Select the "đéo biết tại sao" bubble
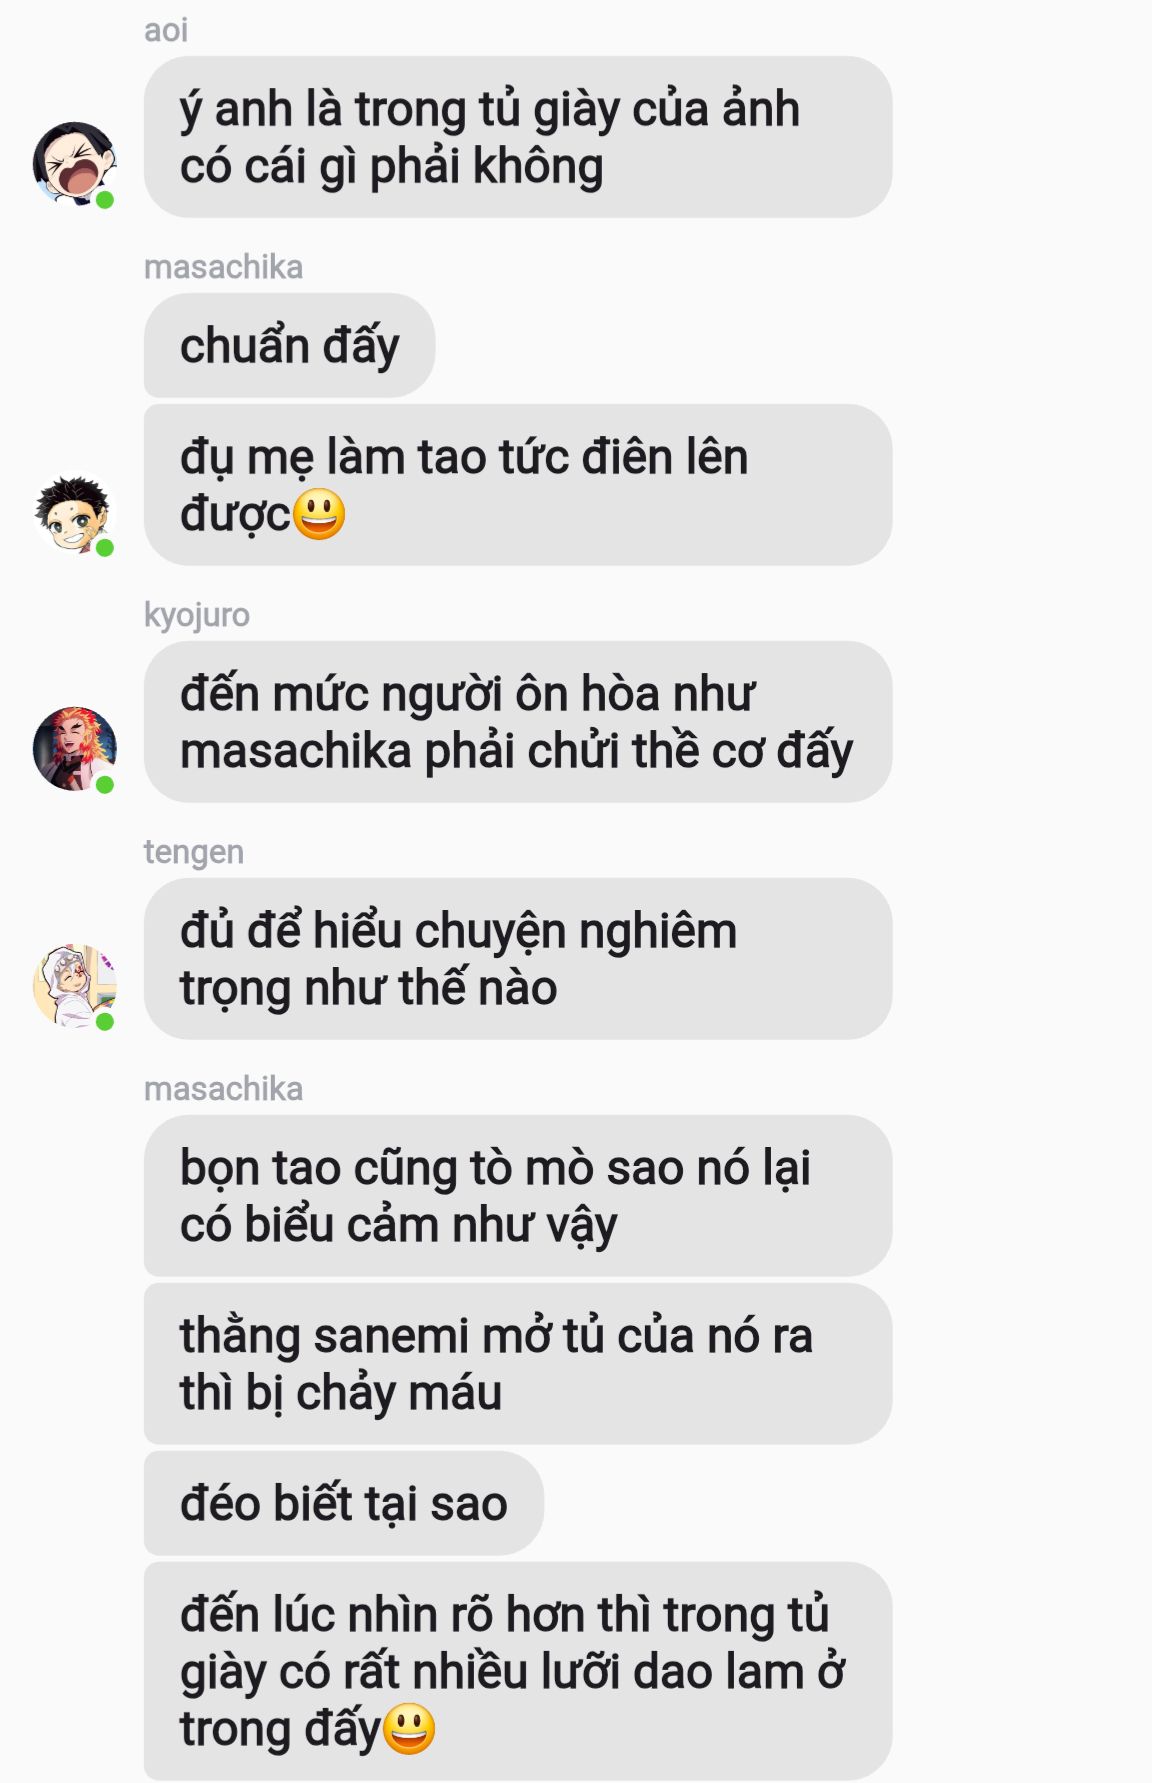Image resolution: width=1152 pixels, height=1783 pixels. point(344,1503)
